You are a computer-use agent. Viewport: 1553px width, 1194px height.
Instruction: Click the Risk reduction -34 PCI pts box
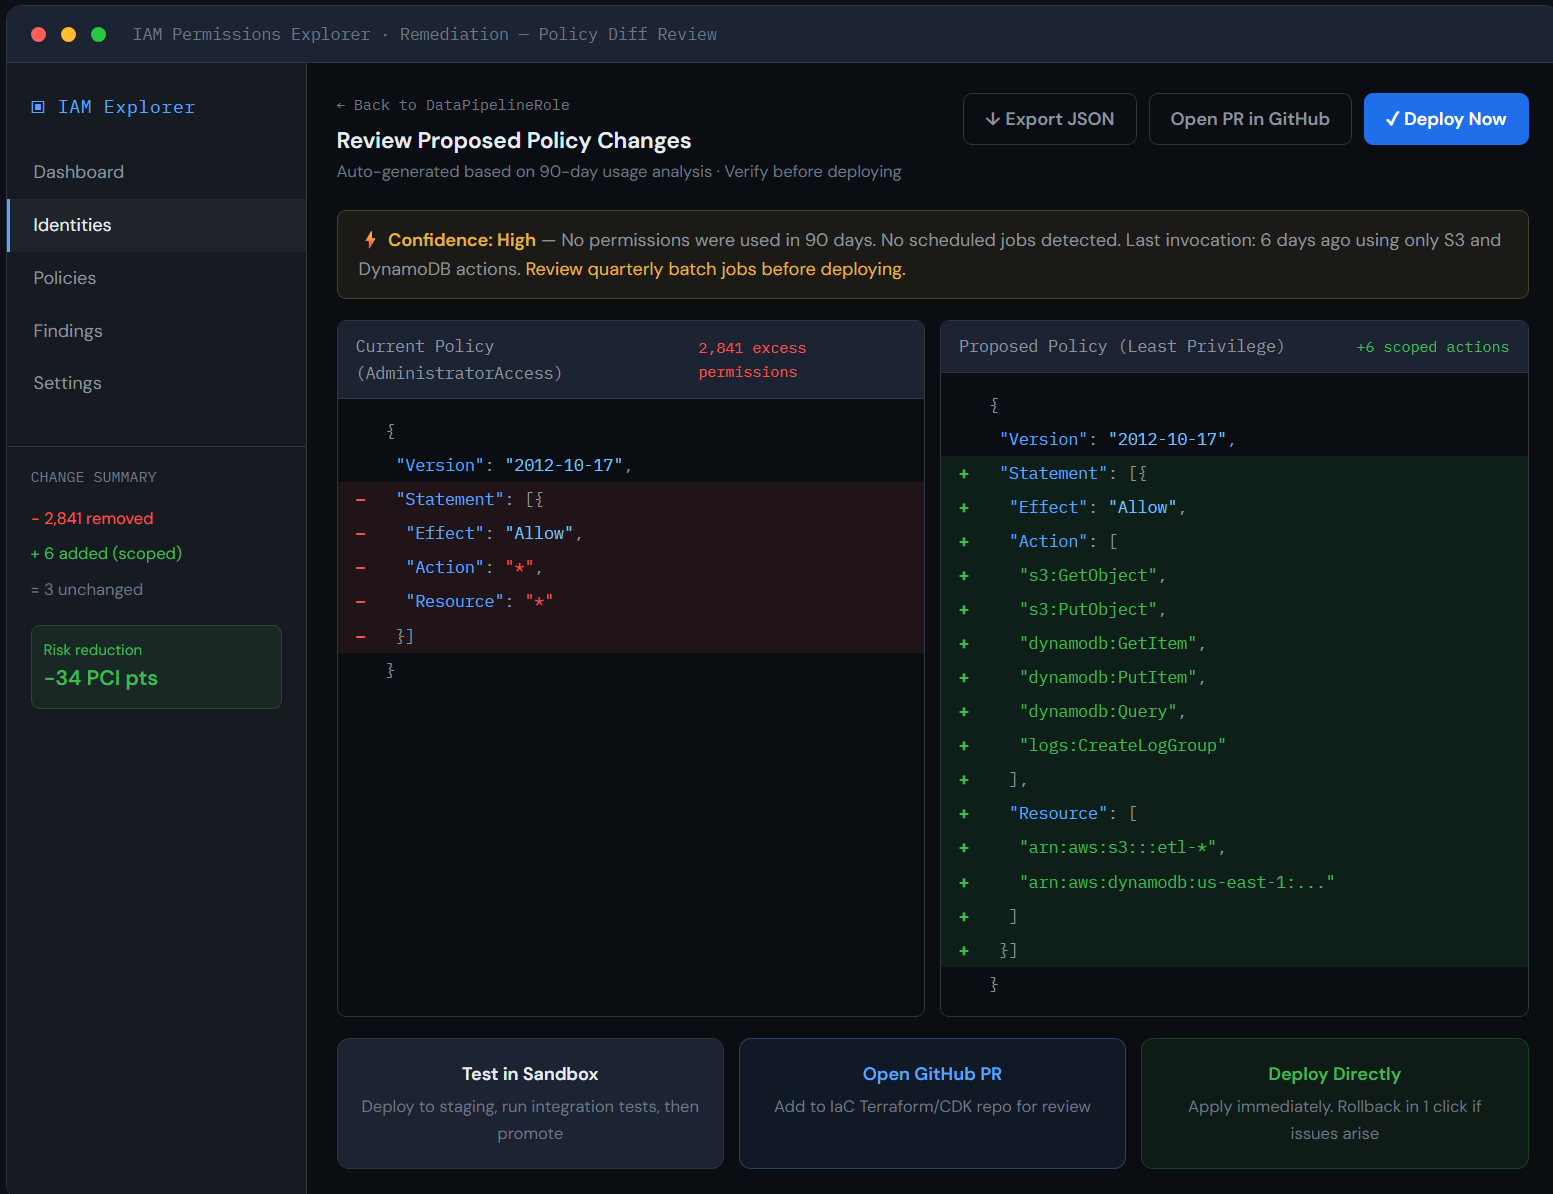pos(156,667)
